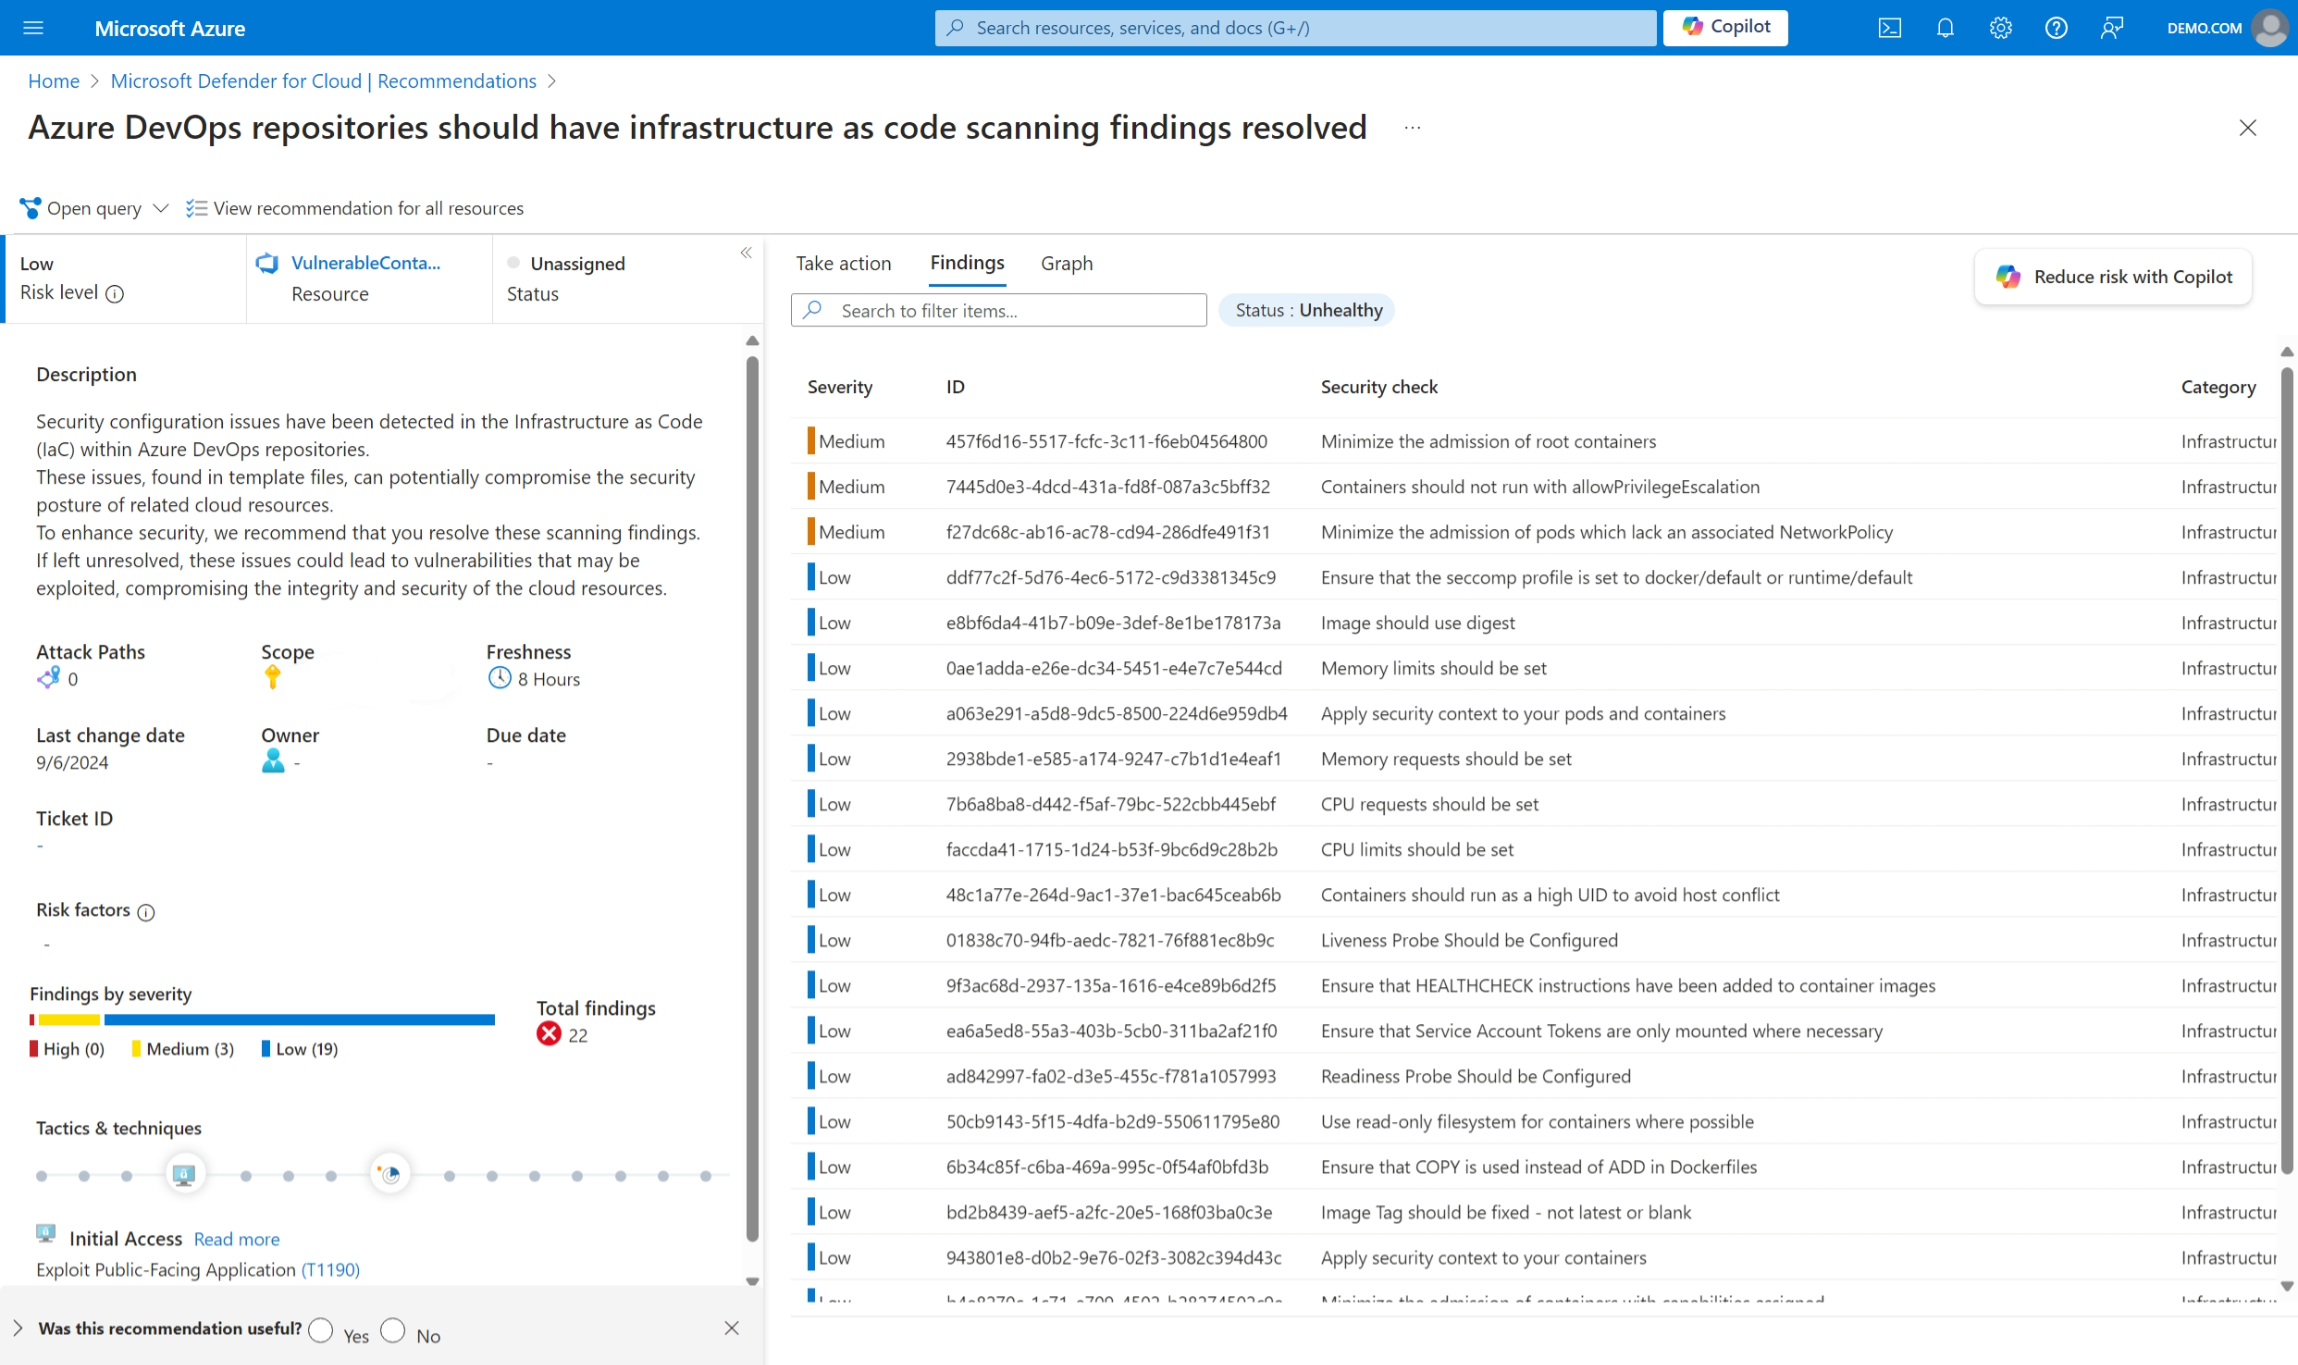Select ID ddf77c2f-5d76-4ec6-5172-c9d3381345c9
2298x1365 pixels.
(x=1110, y=577)
